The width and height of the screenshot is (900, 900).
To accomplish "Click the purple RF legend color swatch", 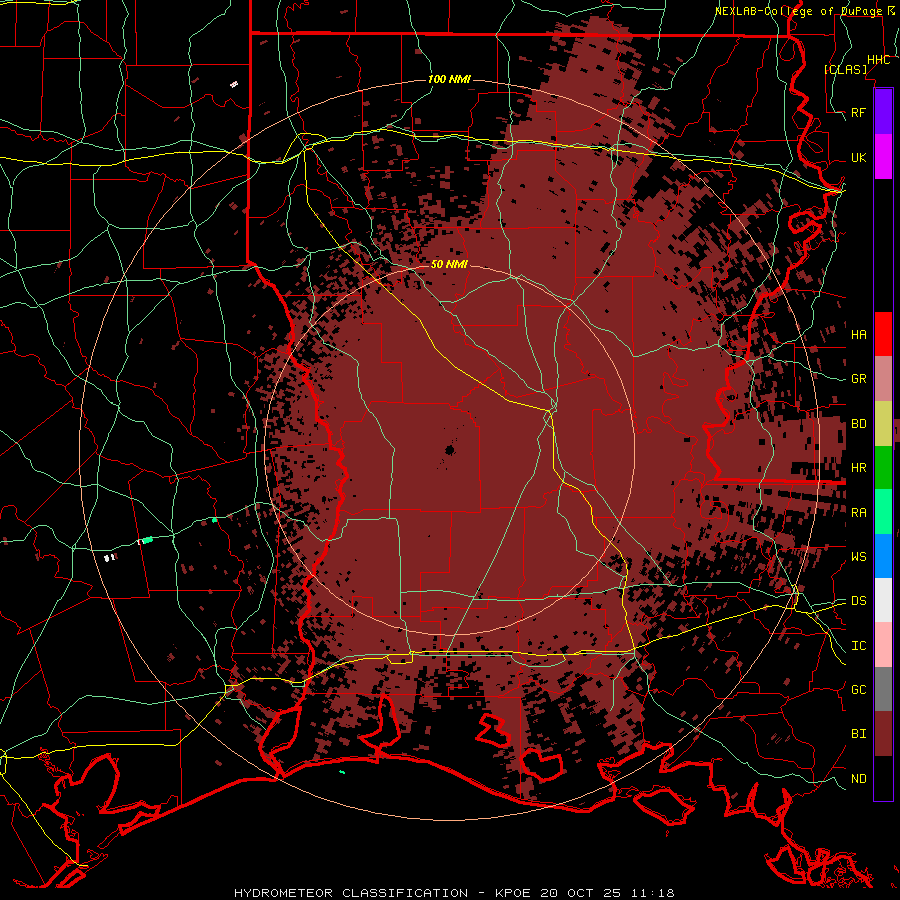I will point(883,112).
